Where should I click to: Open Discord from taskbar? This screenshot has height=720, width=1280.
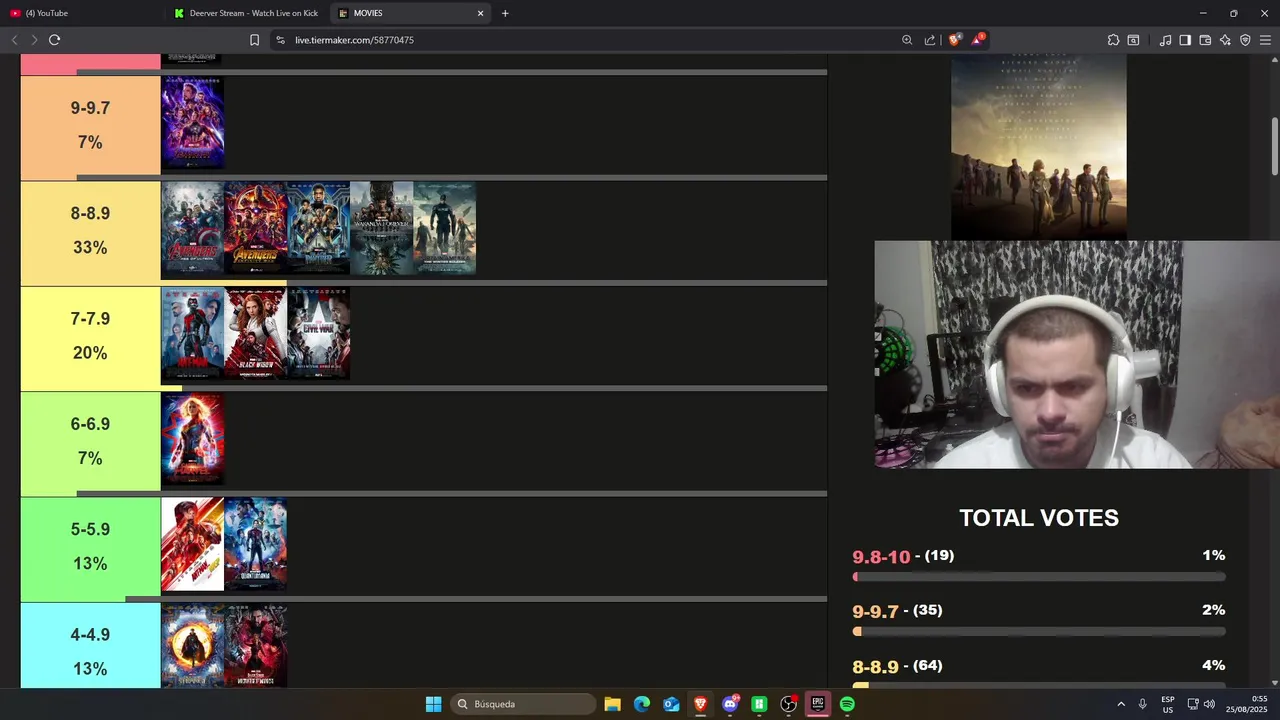click(730, 704)
